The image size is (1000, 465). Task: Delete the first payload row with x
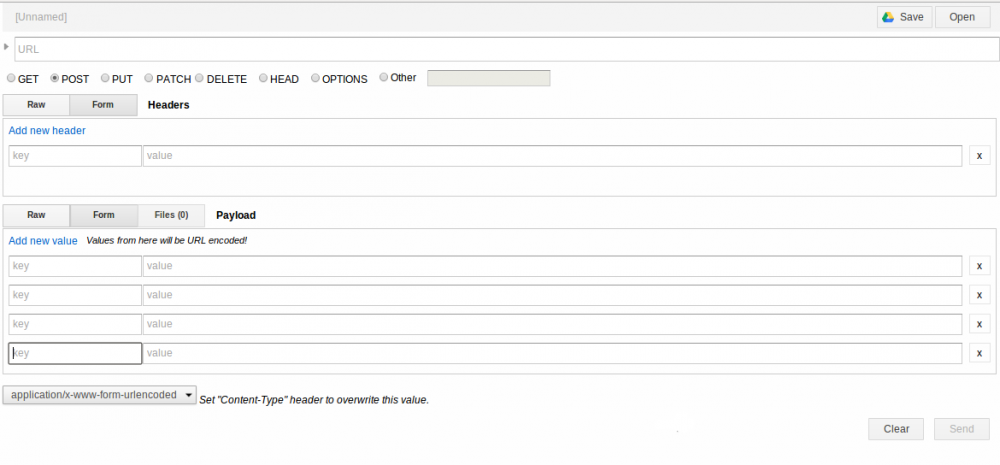coord(979,266)
